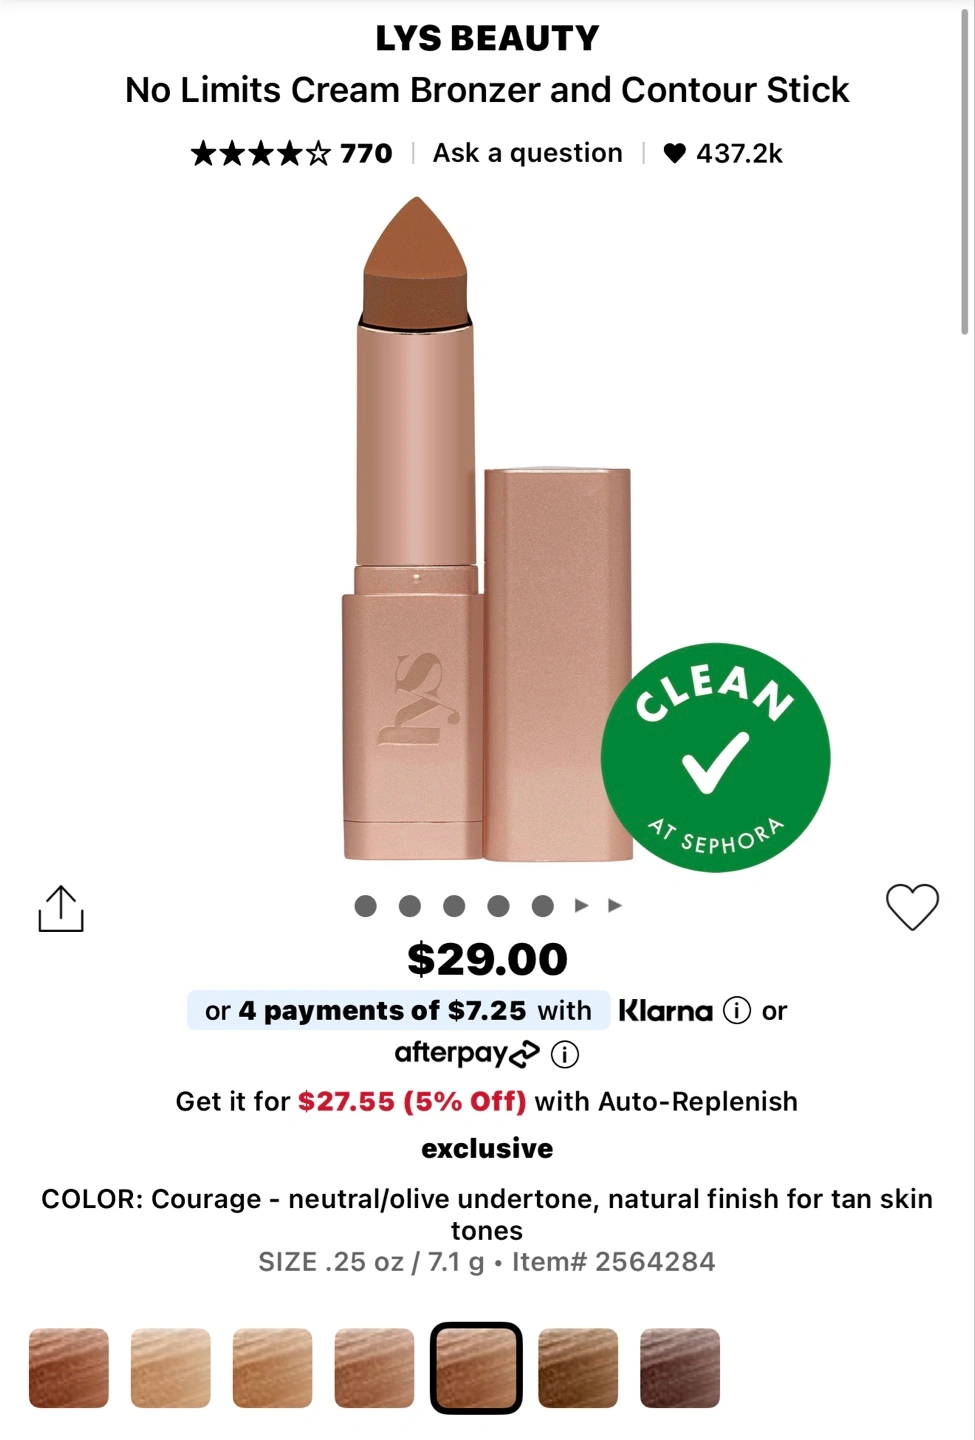Viewport: 975px width, 1440px height.
Task: Play the second product video arrow
Action: pos(615,906)
